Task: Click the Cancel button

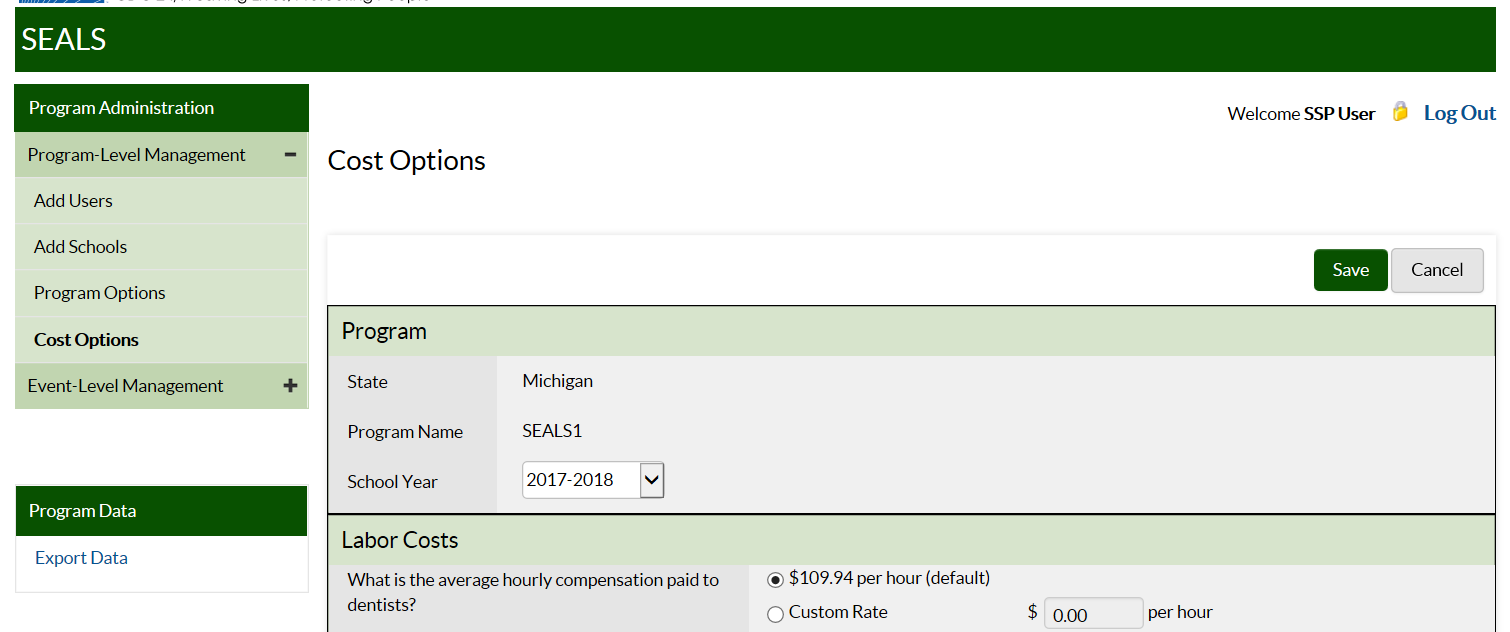Action: pos(1437,270)
